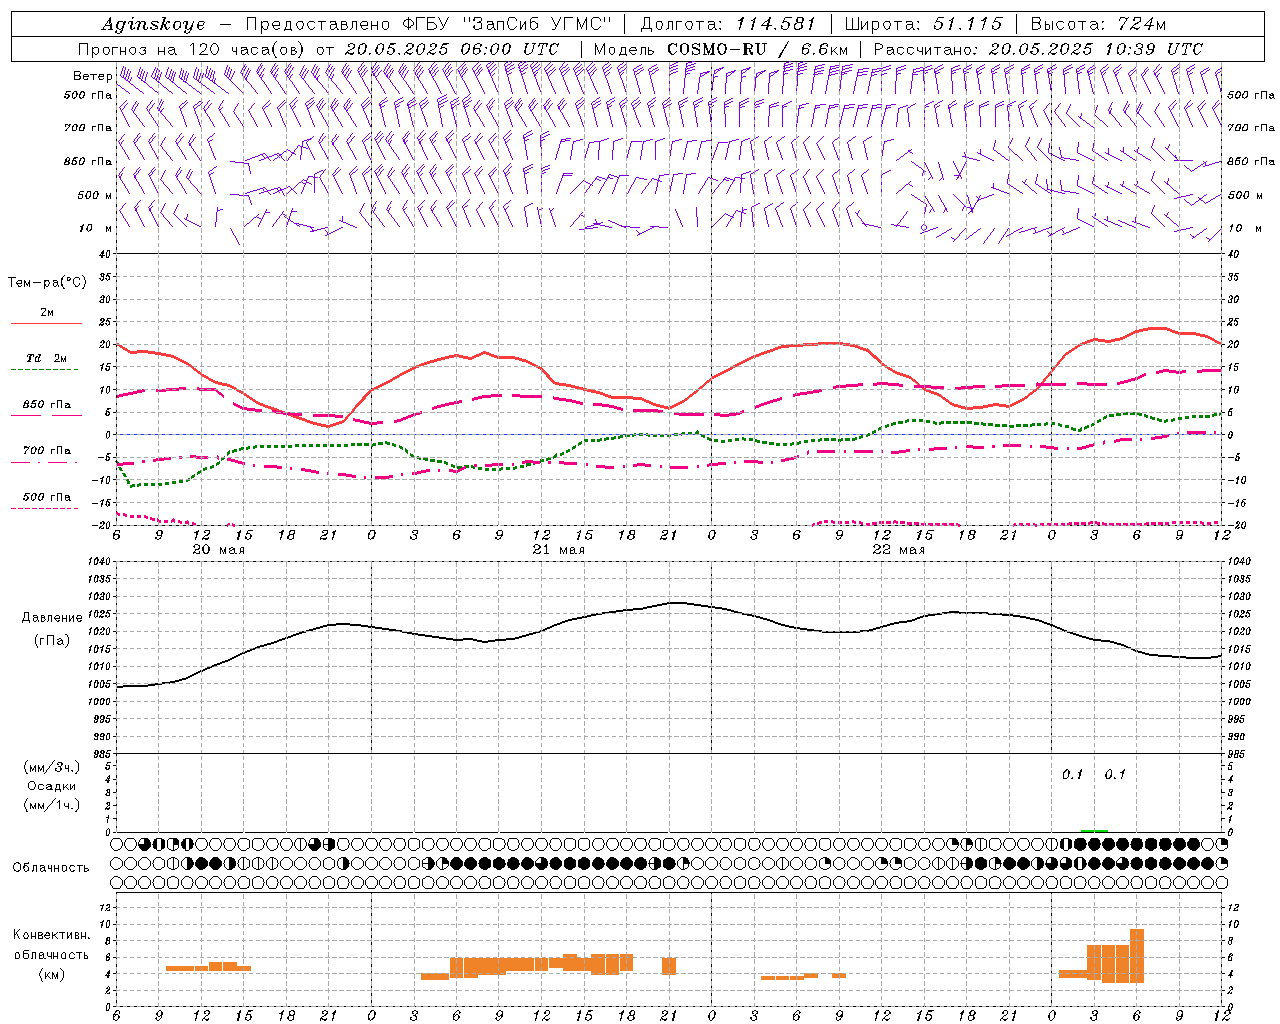Click the '(км)' unit under convective cloud label

coord(52,974)
